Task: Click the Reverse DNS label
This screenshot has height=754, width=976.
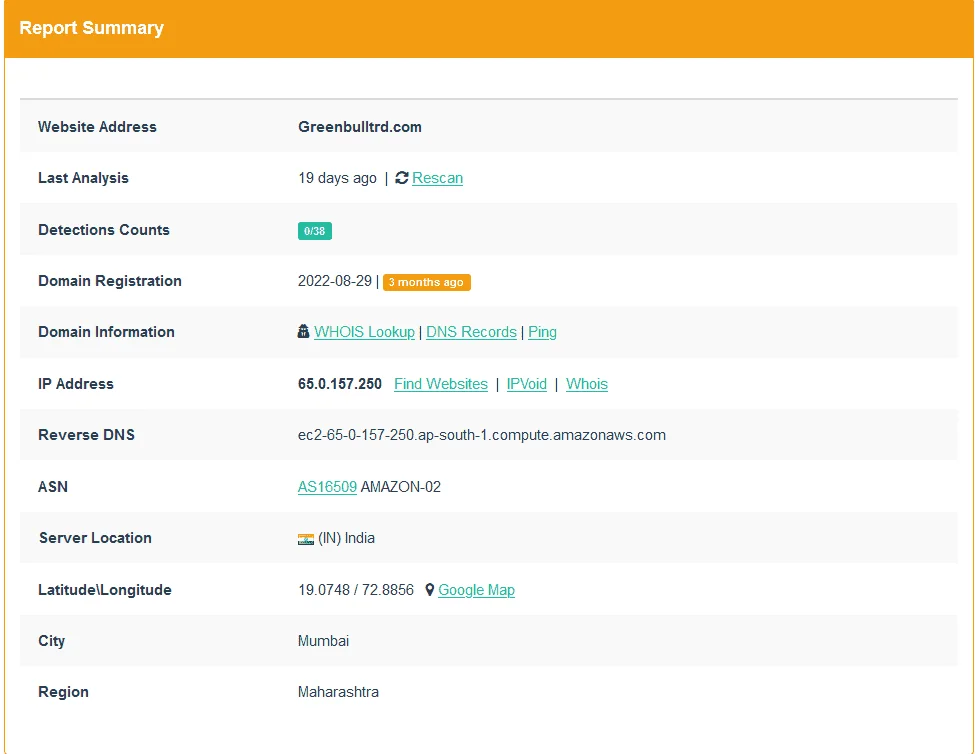Action: (87, 435)
